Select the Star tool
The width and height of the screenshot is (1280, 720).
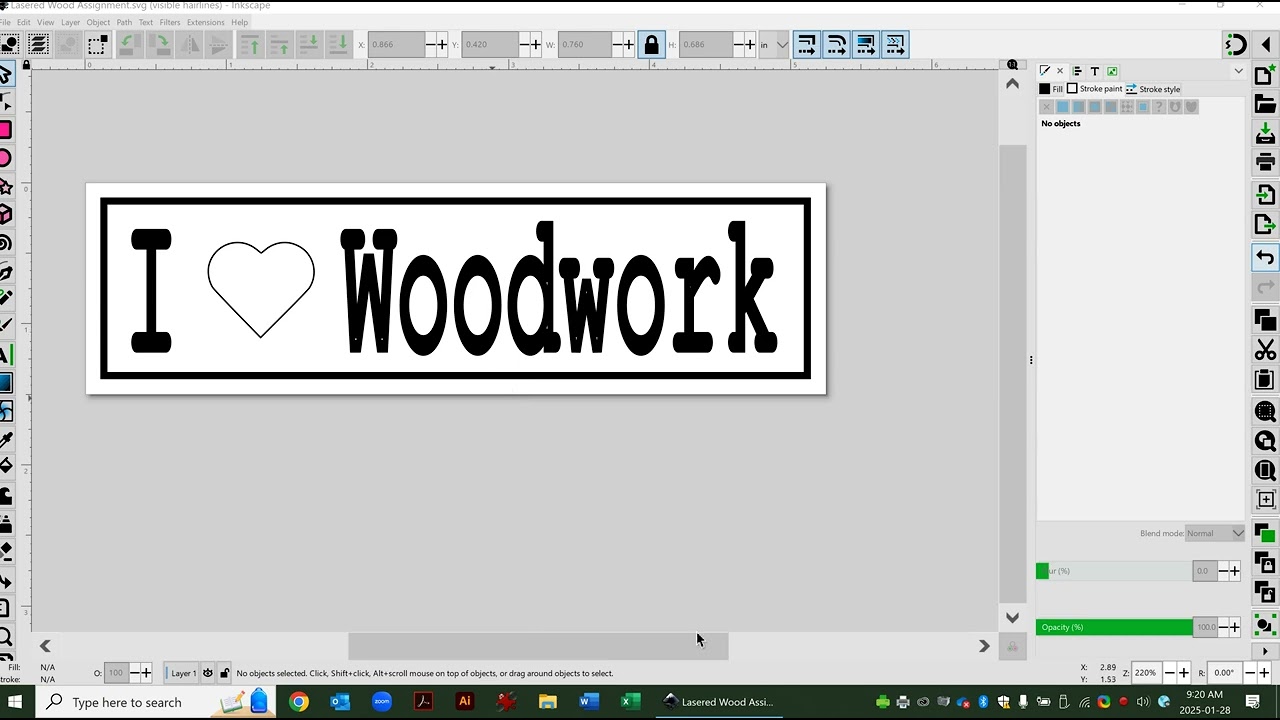click(6, 186)
